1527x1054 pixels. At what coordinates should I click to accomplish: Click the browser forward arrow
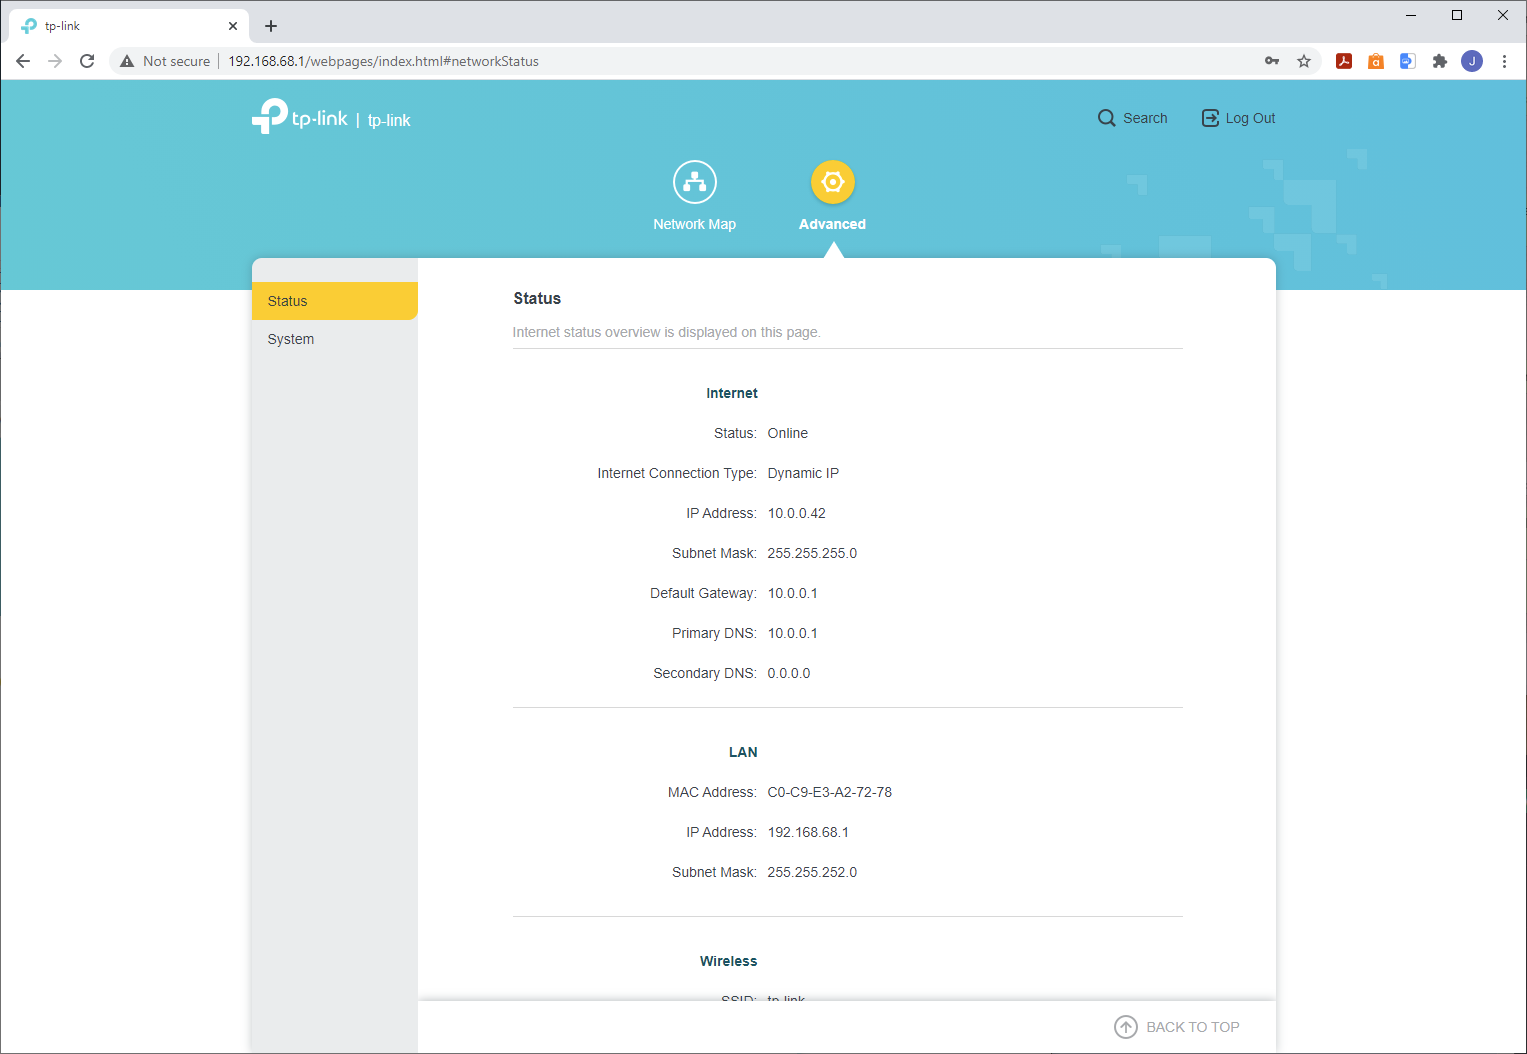click(x=55, y=61)
